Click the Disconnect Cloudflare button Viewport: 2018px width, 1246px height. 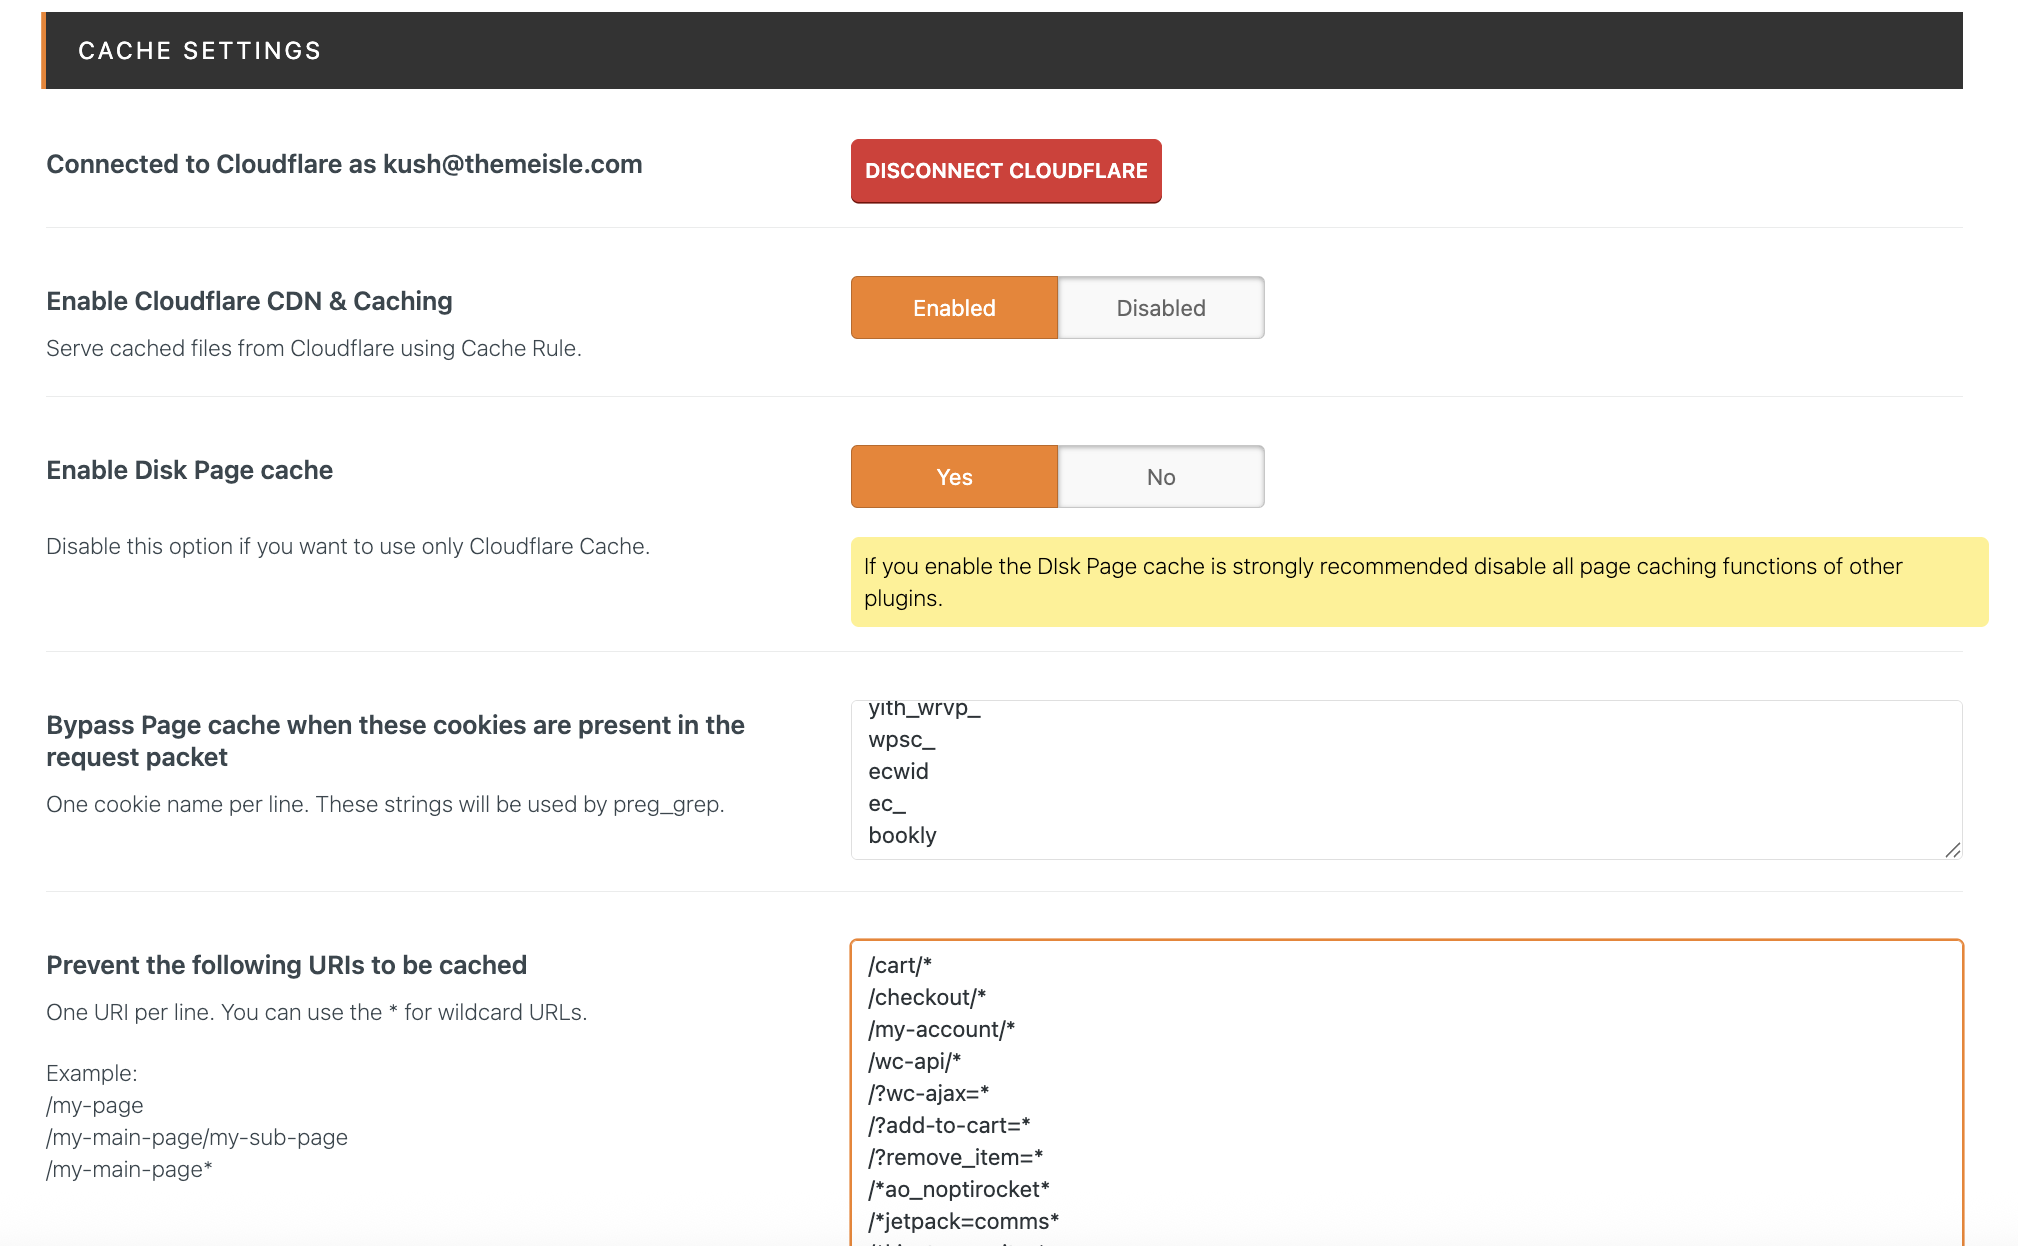(x=1005, y=171)
